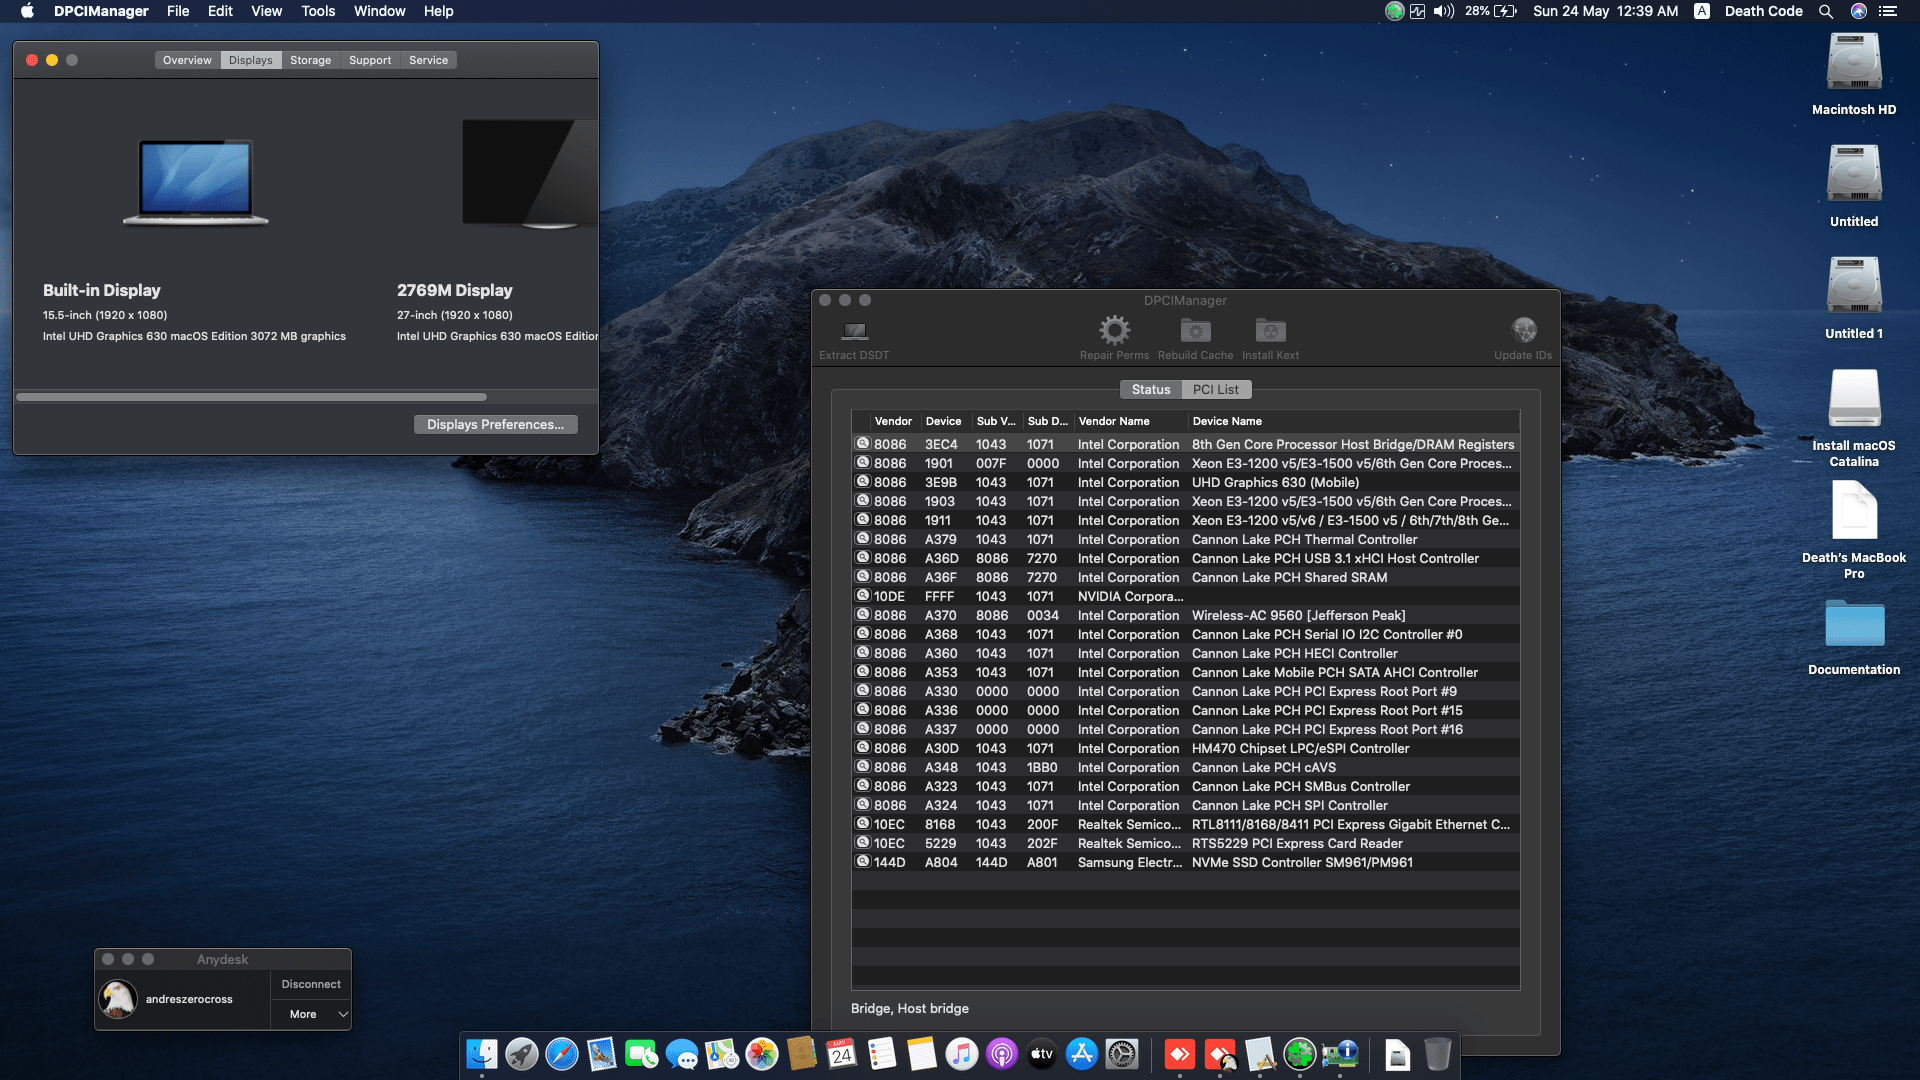The image size is (1920, 1080).
Task: Open Spotlight search in menu bar
Action: point(1826,11)
